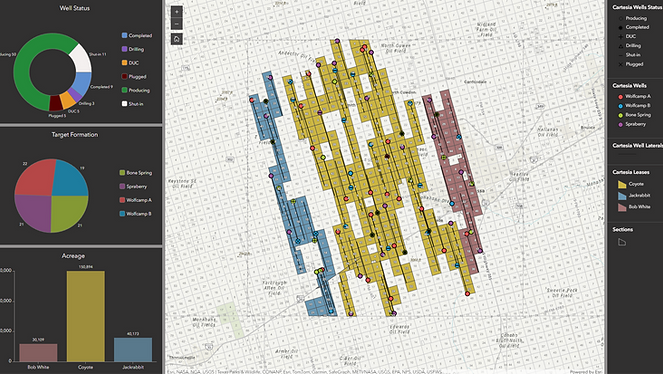Select the Bob White acreage bar

[38, 352]
